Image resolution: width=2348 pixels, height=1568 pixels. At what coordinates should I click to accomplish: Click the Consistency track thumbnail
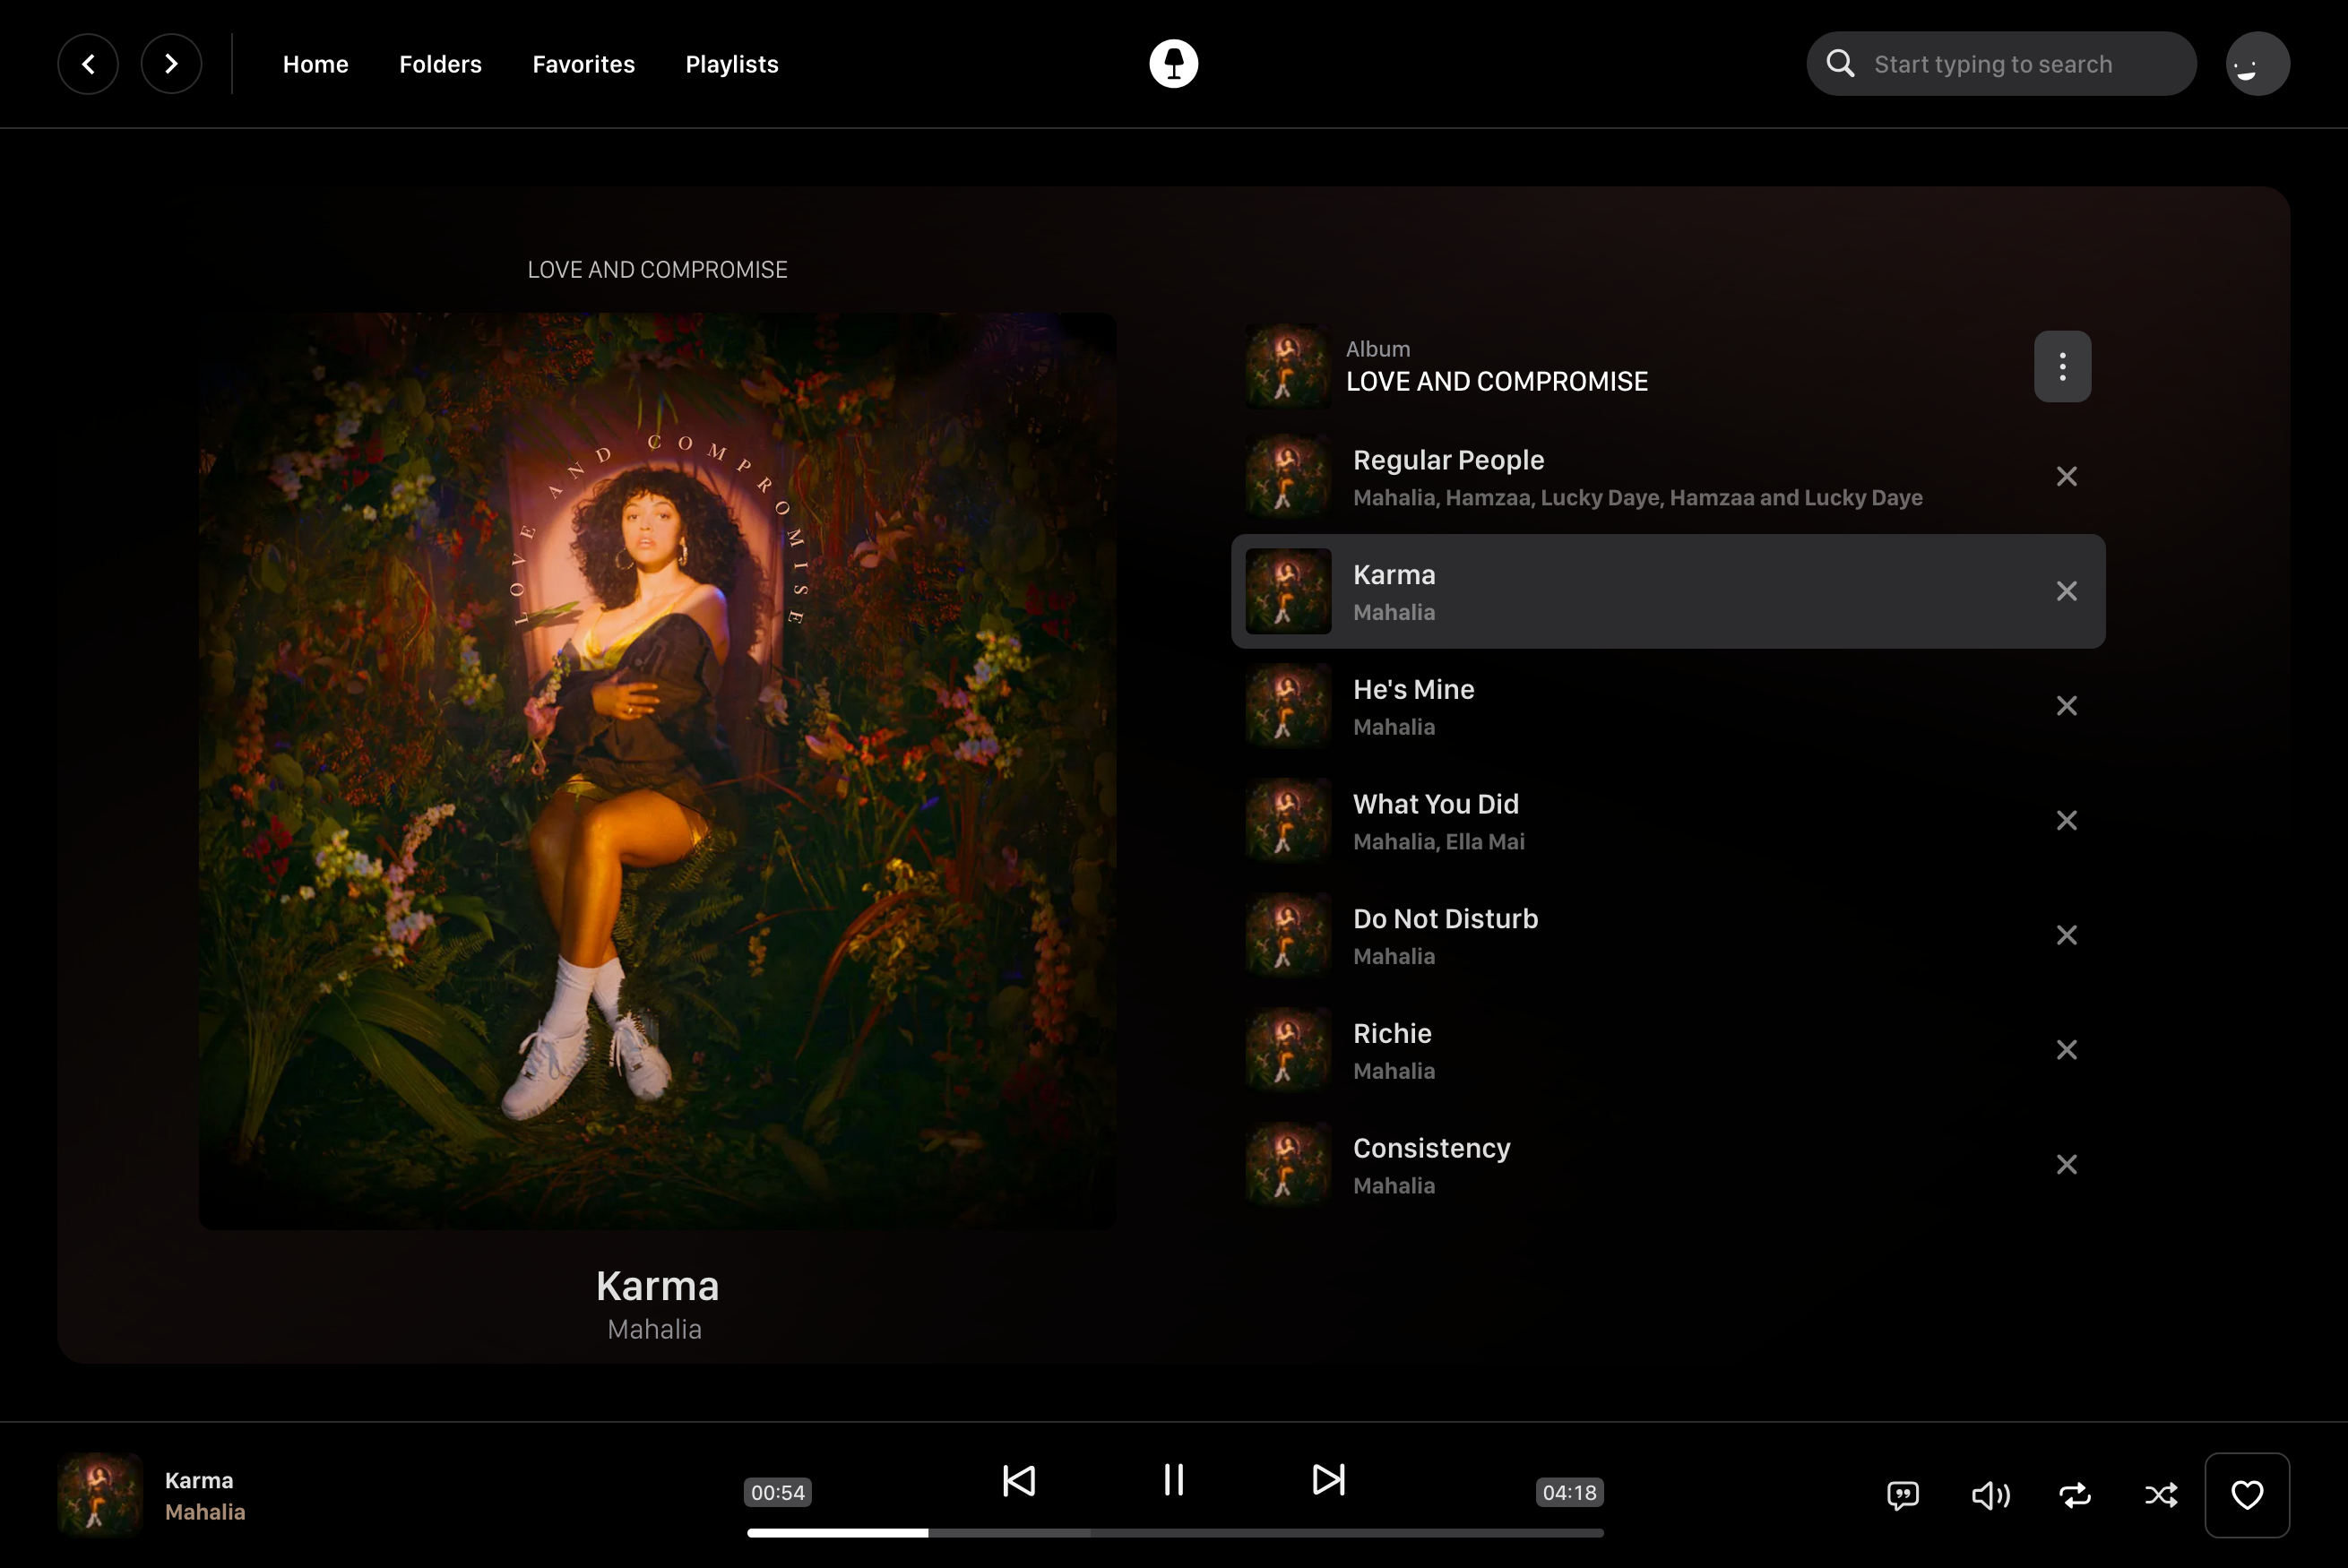tap(1288, 1164)
